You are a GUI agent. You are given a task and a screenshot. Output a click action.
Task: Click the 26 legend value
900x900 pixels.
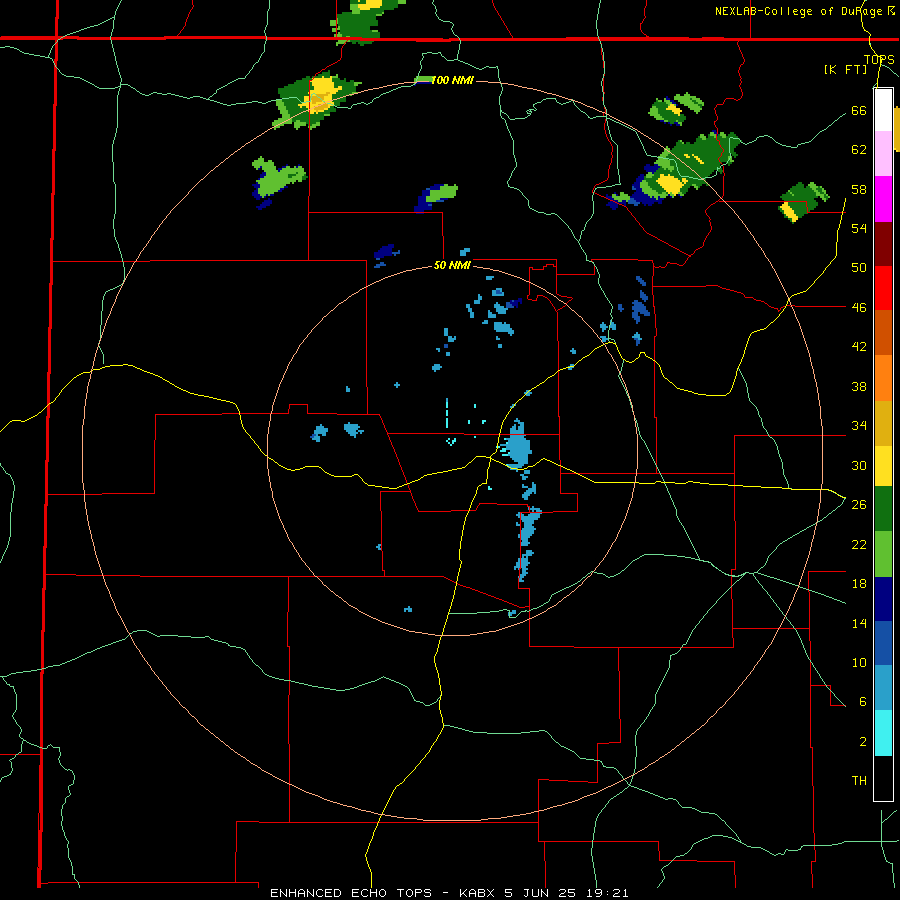tap(859, 505)
